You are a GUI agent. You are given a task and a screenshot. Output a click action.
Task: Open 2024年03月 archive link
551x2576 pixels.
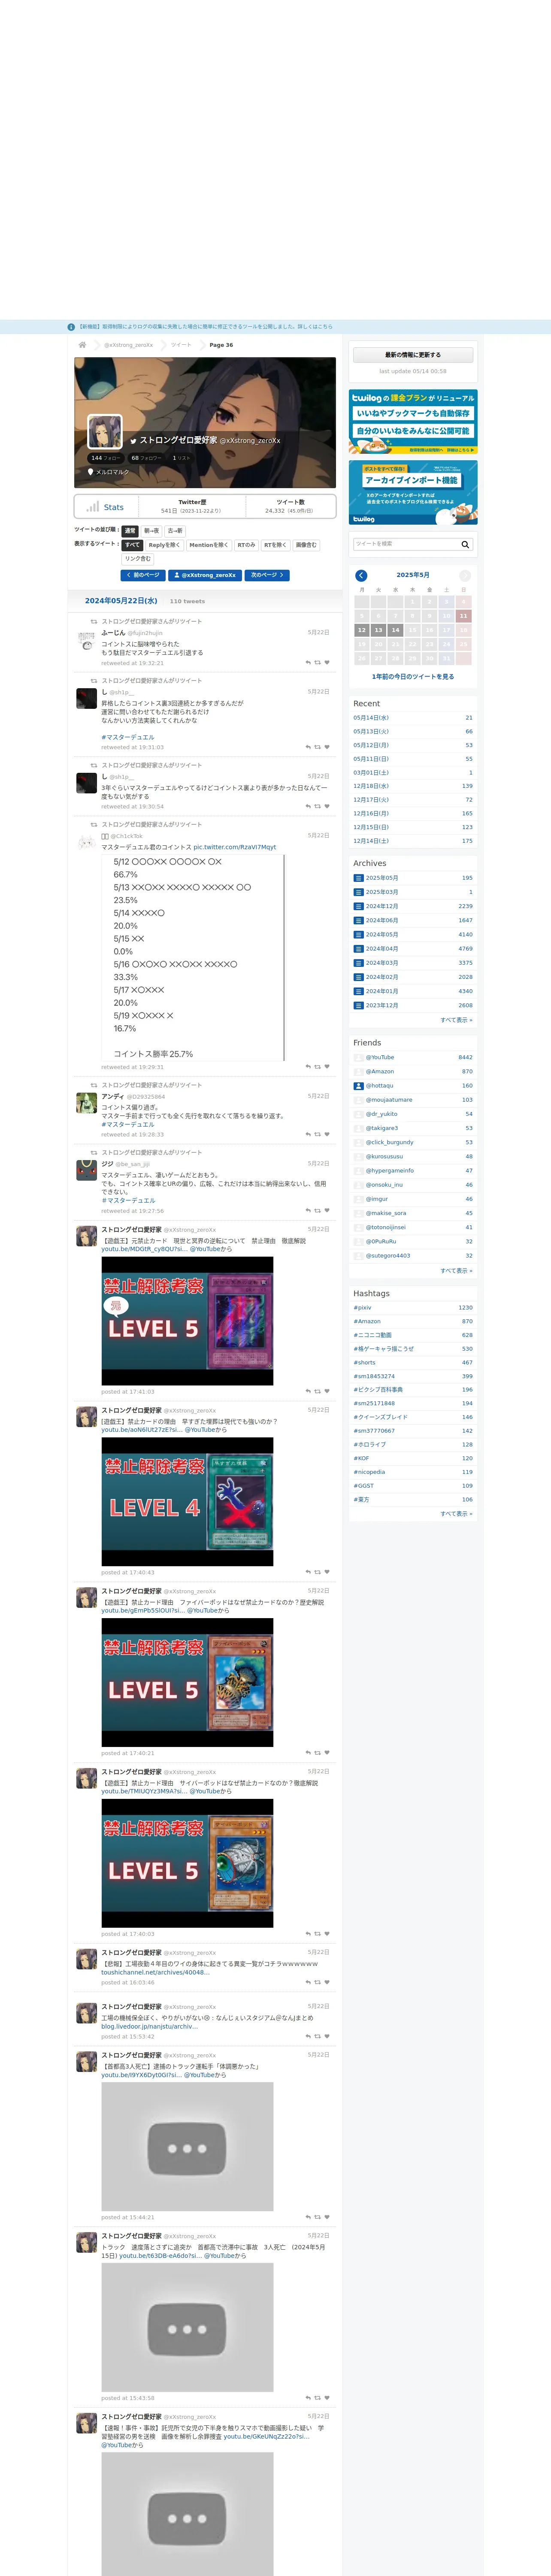[x=382, y=963]
